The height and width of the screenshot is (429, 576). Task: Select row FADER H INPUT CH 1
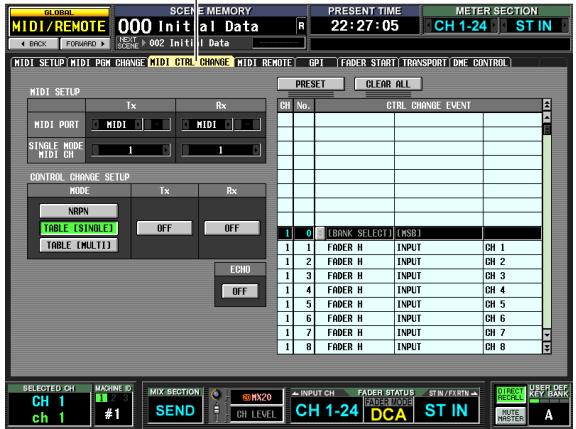click(410, 248)
